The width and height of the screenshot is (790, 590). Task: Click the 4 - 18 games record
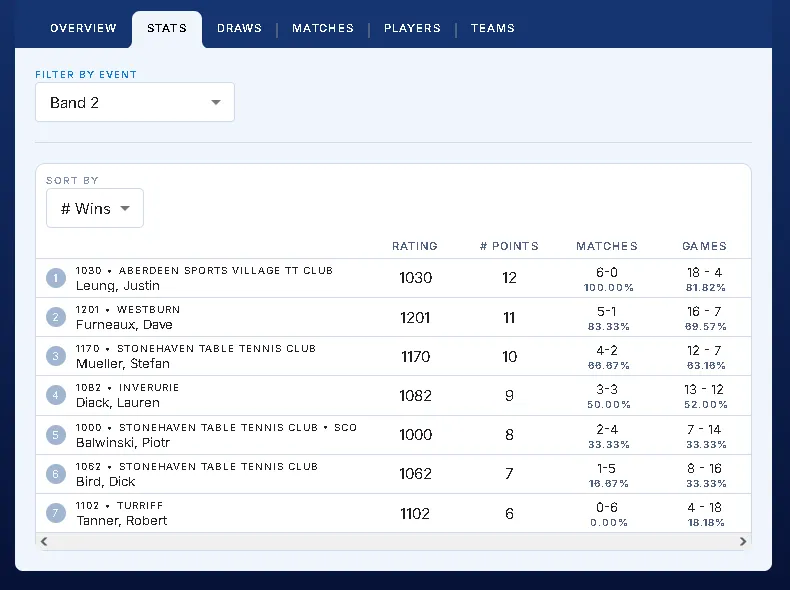point(704,507)
